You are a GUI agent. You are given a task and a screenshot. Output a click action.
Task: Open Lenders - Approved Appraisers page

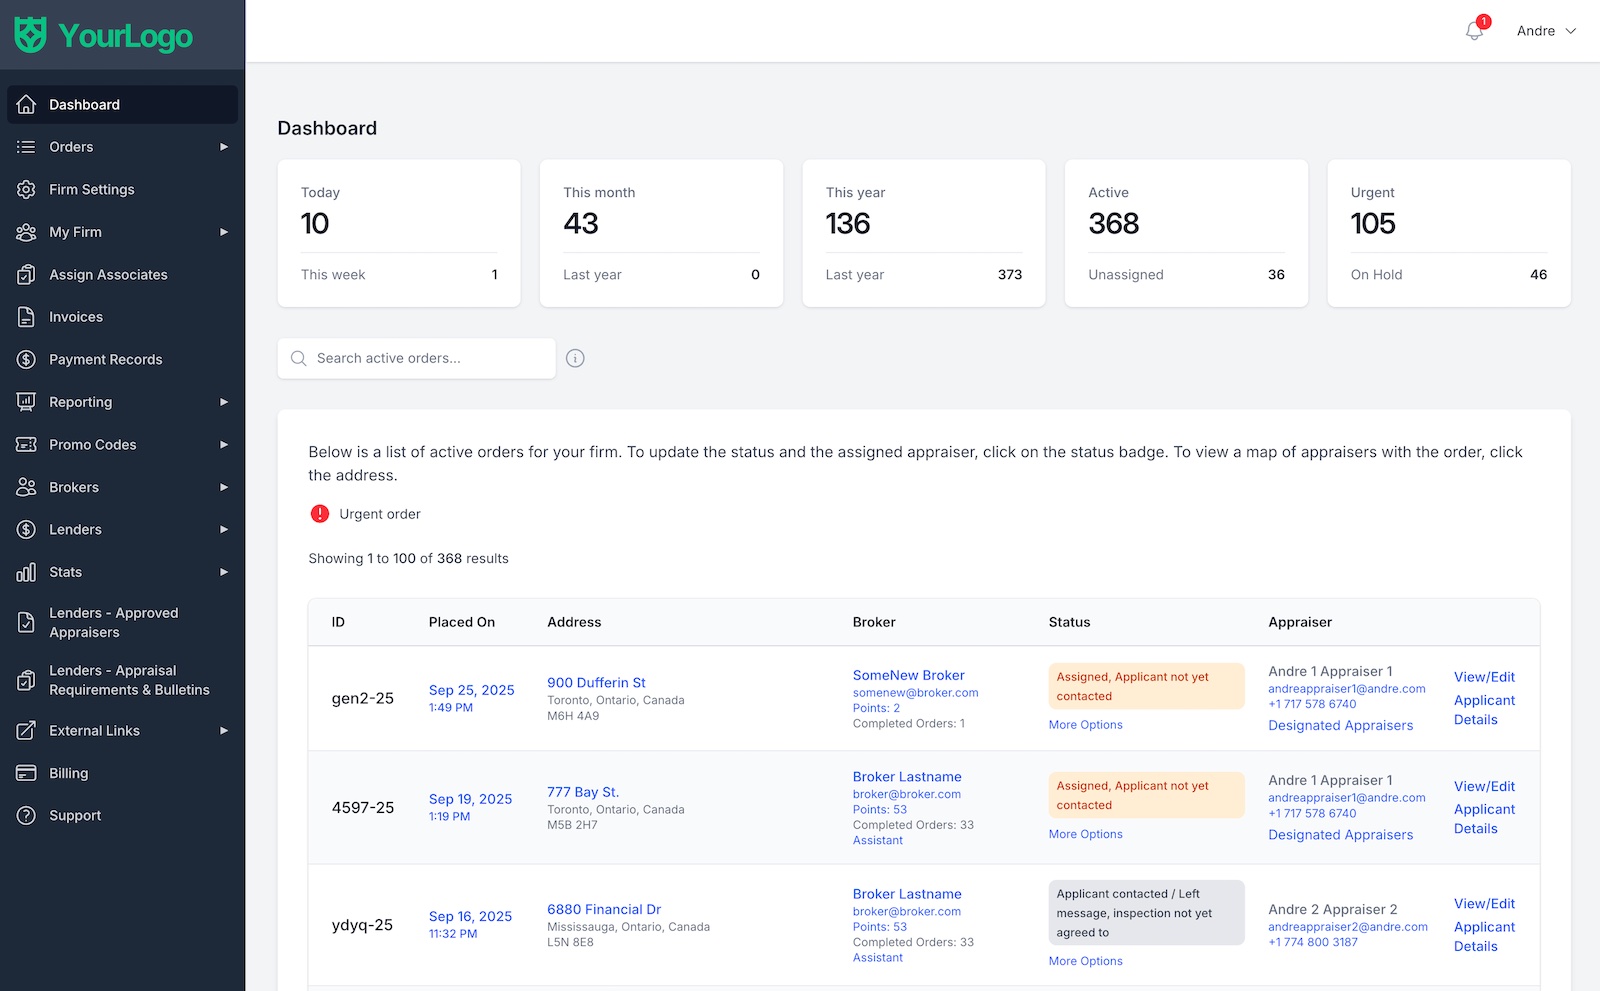113,622
